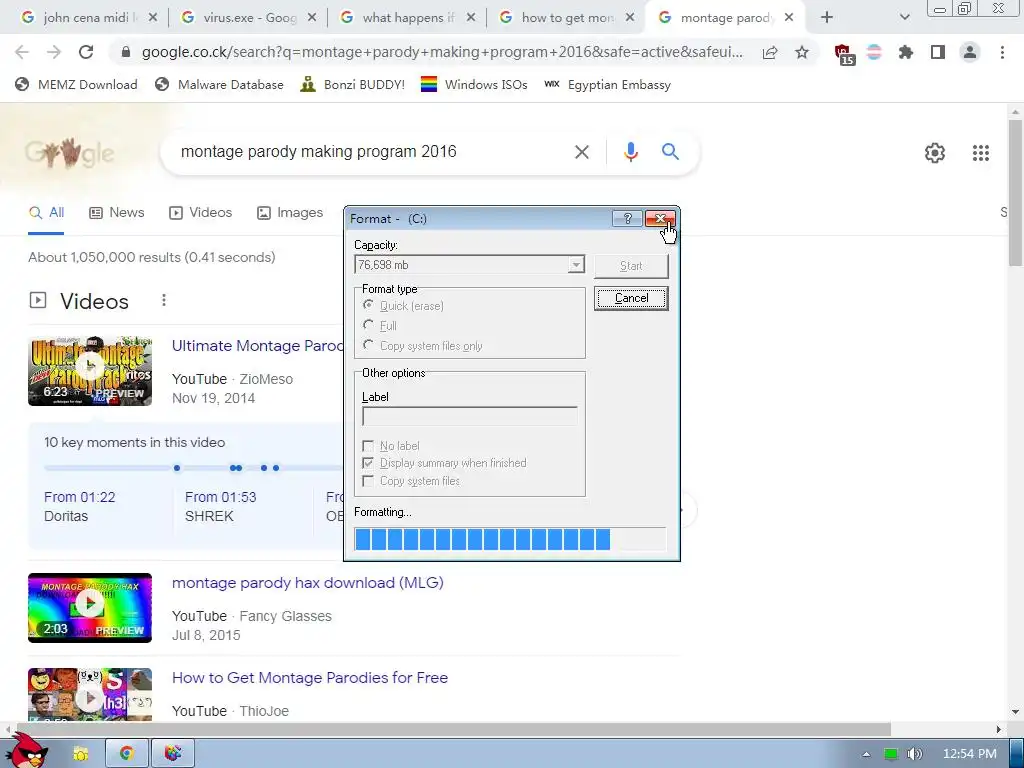Open the Chrome profile avatar

tap(970, 52)
